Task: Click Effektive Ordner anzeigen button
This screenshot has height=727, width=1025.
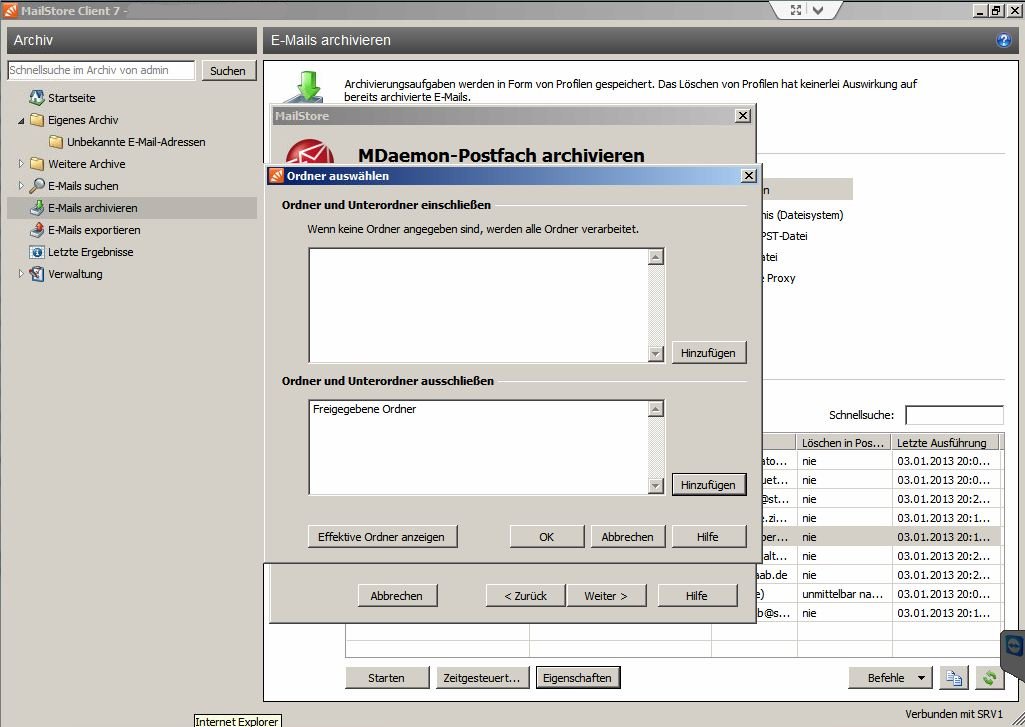Action: click(x=381, y=537)
